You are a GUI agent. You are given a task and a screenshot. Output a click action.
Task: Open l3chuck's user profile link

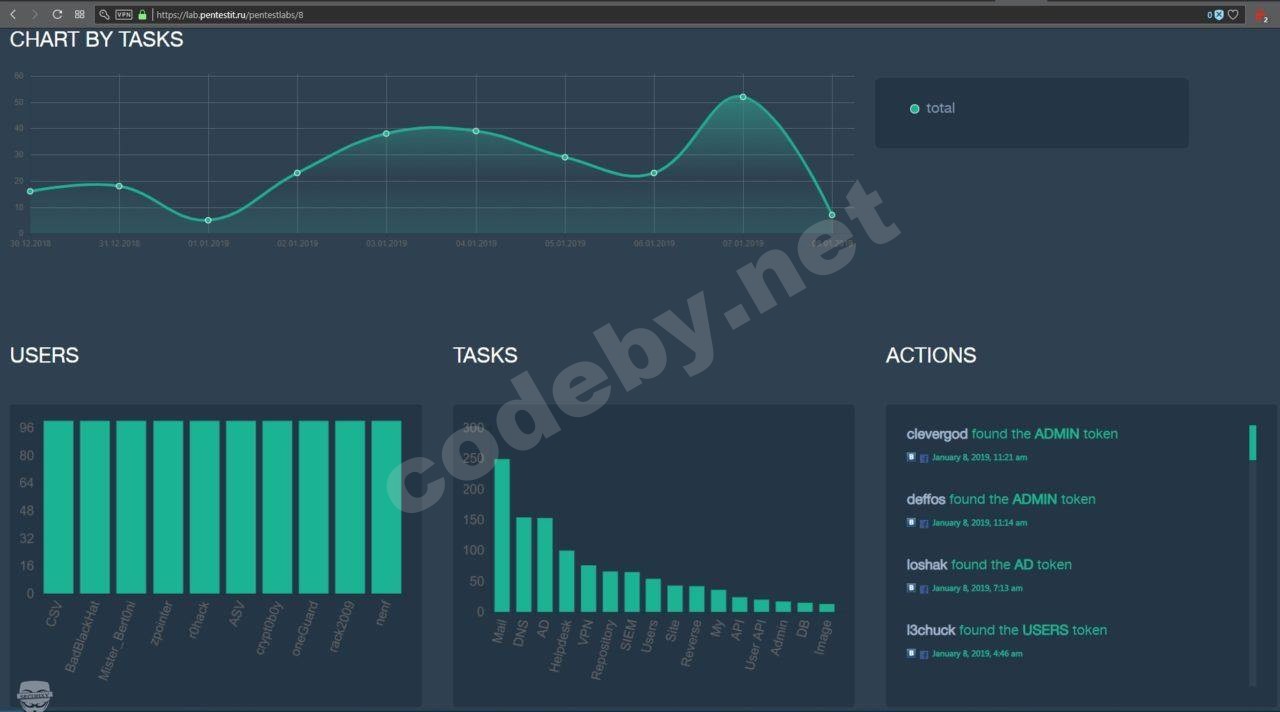931,630
